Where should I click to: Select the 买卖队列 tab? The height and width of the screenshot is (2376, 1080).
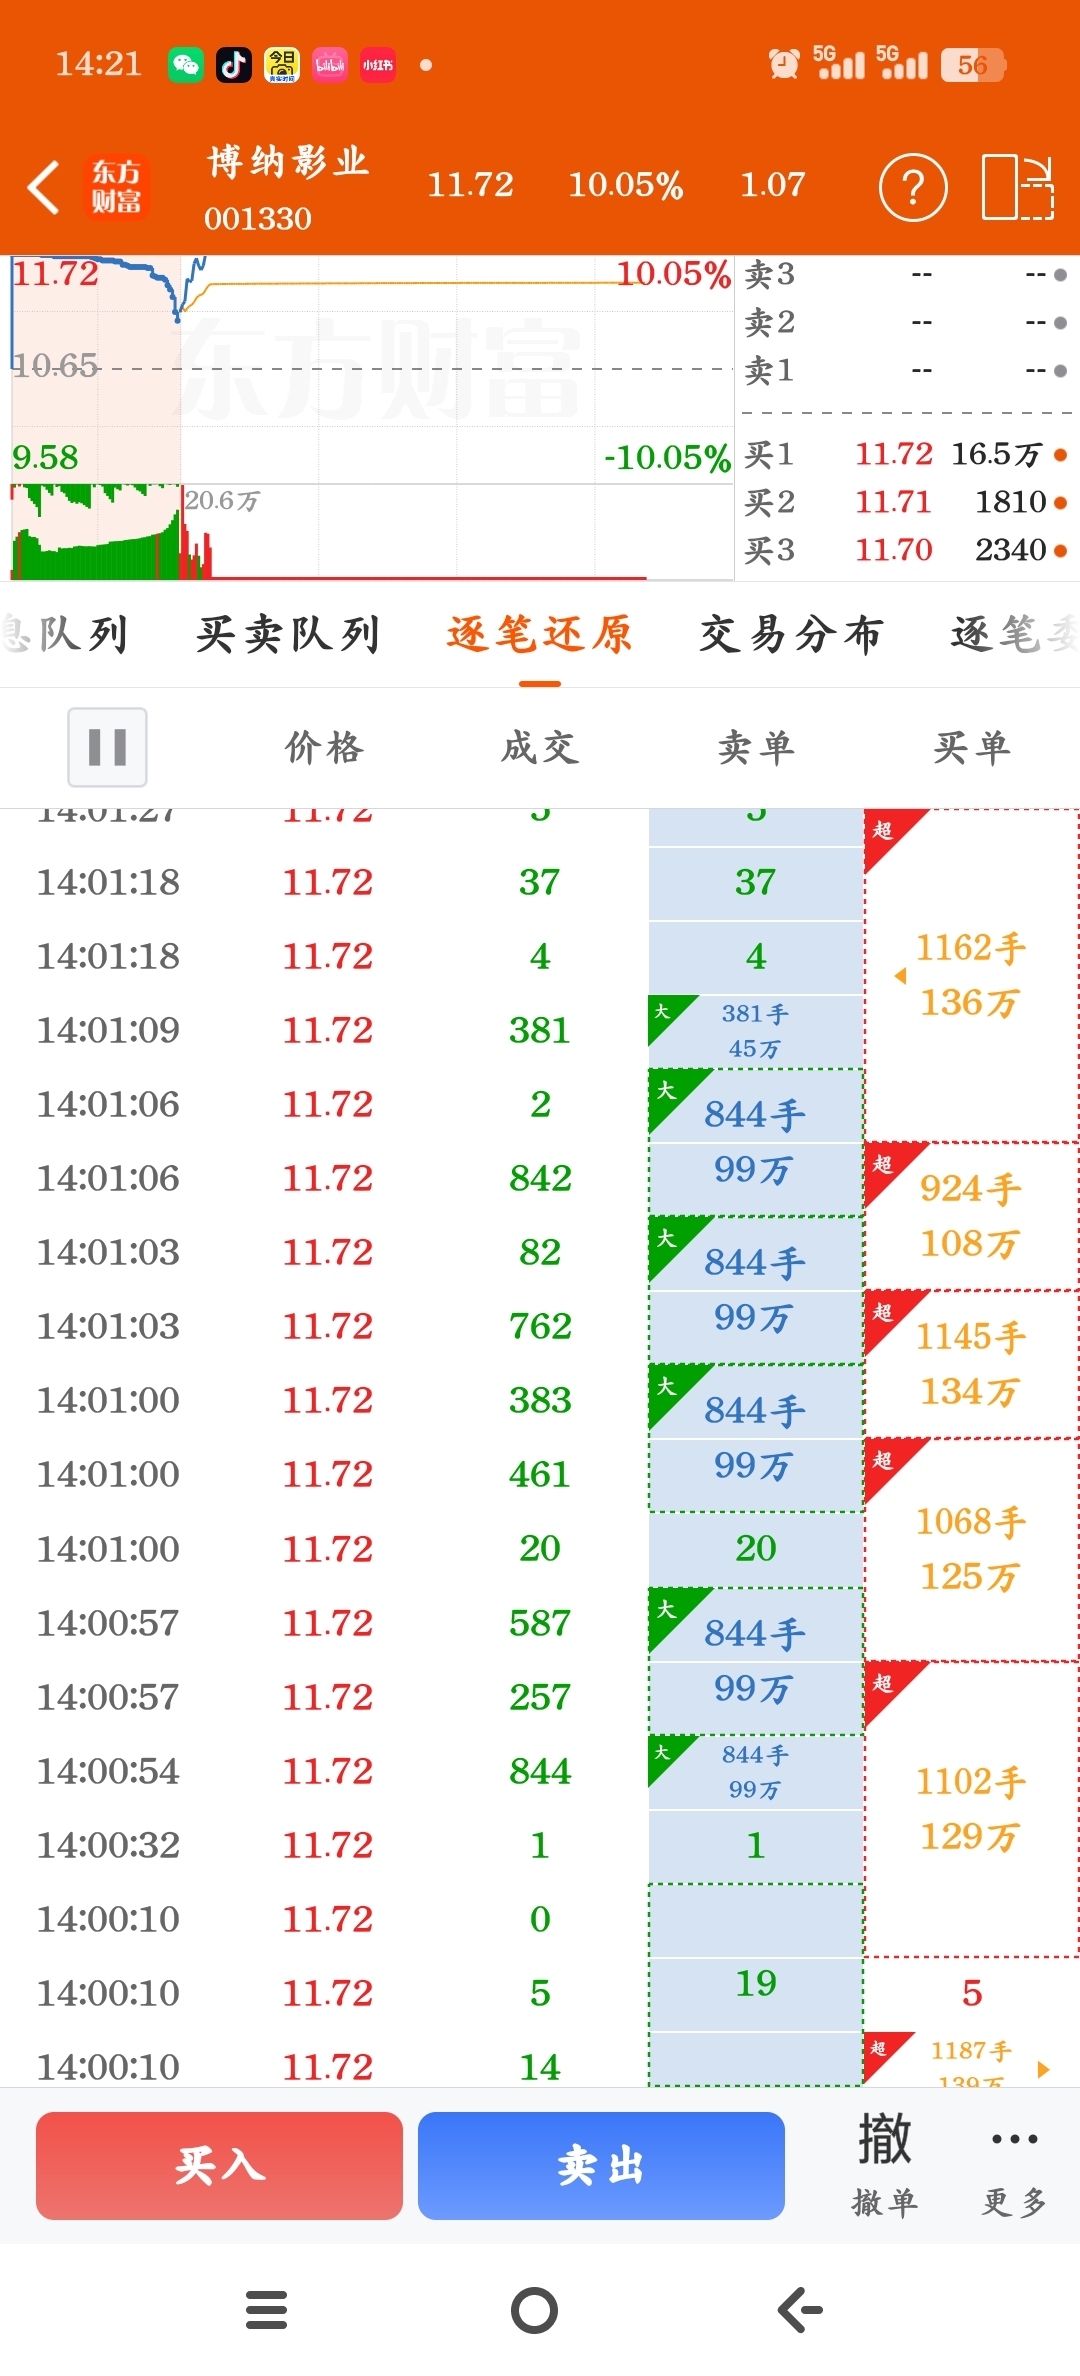tap(288, 634)
